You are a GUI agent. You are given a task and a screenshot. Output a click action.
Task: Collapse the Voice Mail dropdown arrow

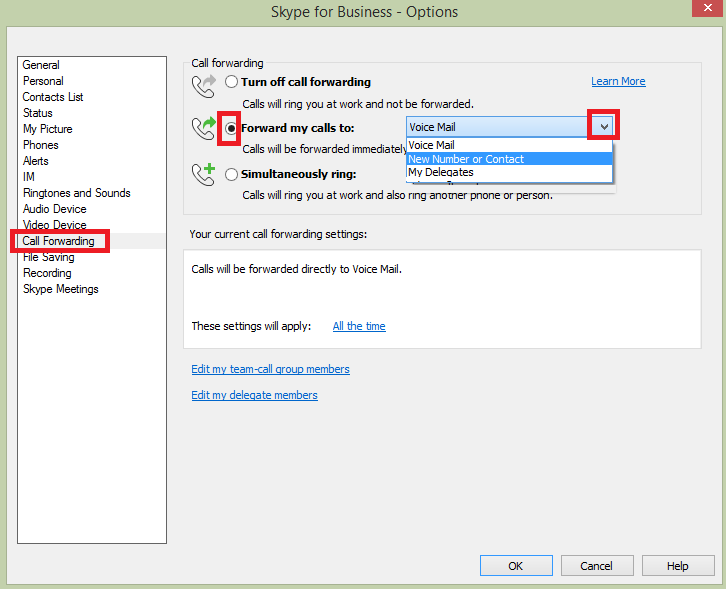(604, 126)
